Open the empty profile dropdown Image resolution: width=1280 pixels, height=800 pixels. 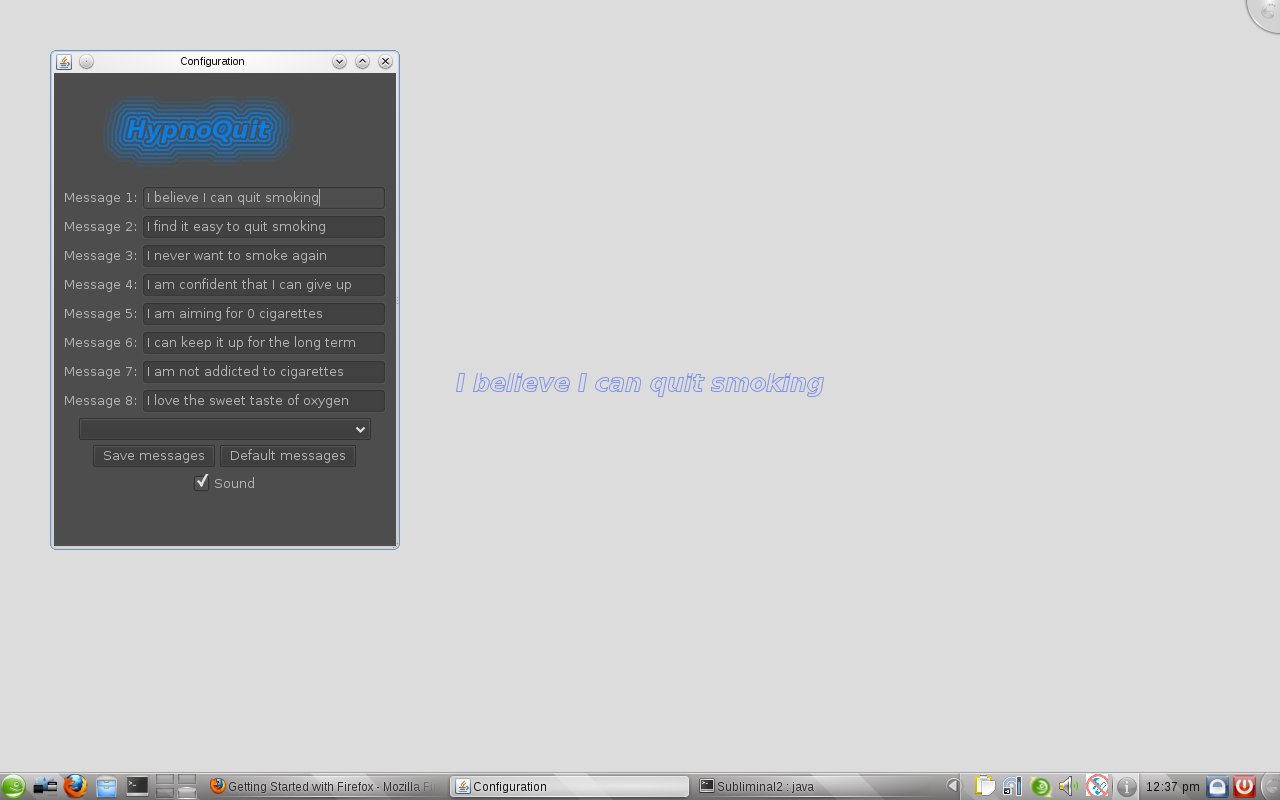225,429
